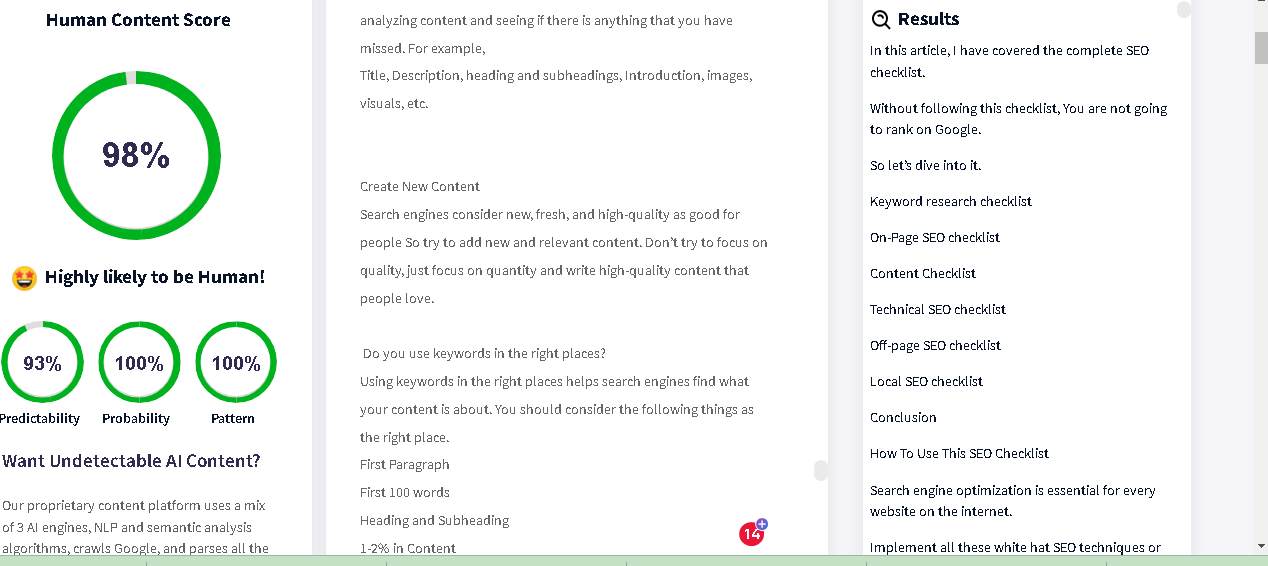Viewport: 1268px width, 566px height.
Task: Click the text editor scrollbar handle
Action: [821, 470]
